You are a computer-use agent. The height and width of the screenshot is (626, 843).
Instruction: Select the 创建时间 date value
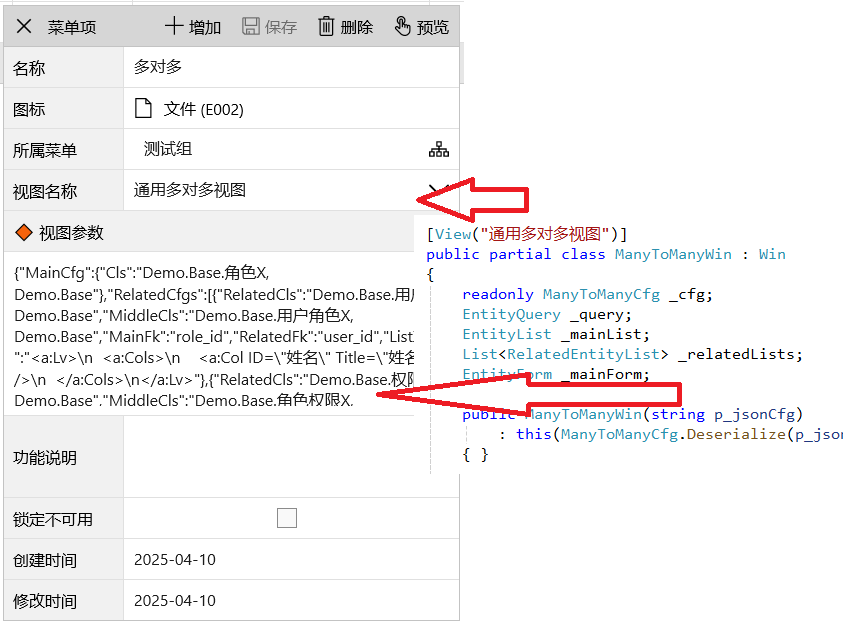point(175,560)
